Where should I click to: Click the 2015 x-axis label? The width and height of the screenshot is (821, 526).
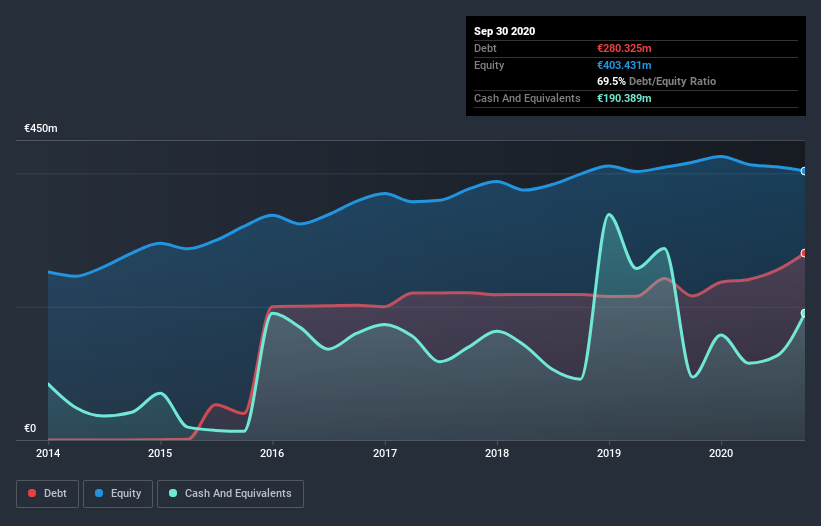[160, 453]
